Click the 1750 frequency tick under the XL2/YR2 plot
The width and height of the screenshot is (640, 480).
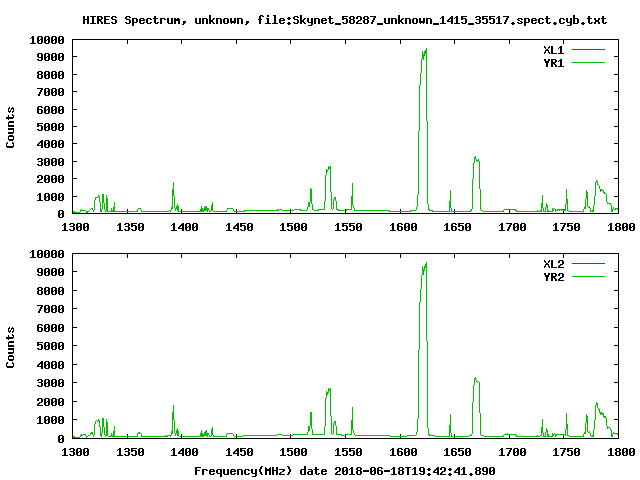(x=566, y=452)
